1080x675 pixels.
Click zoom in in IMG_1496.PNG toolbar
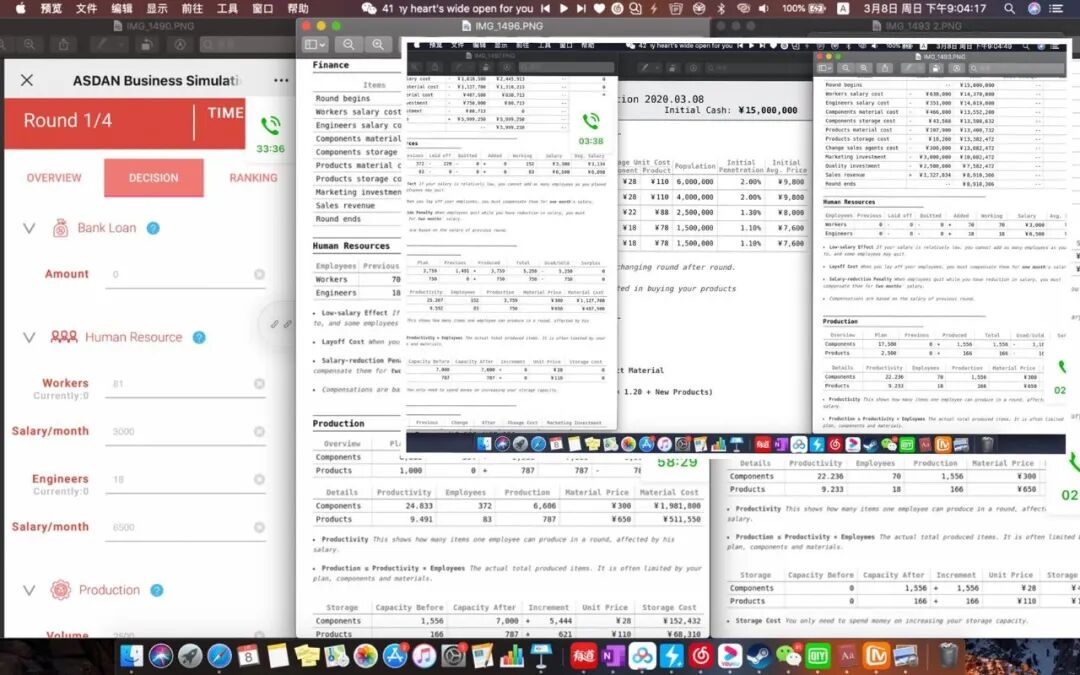coord(377,45)
